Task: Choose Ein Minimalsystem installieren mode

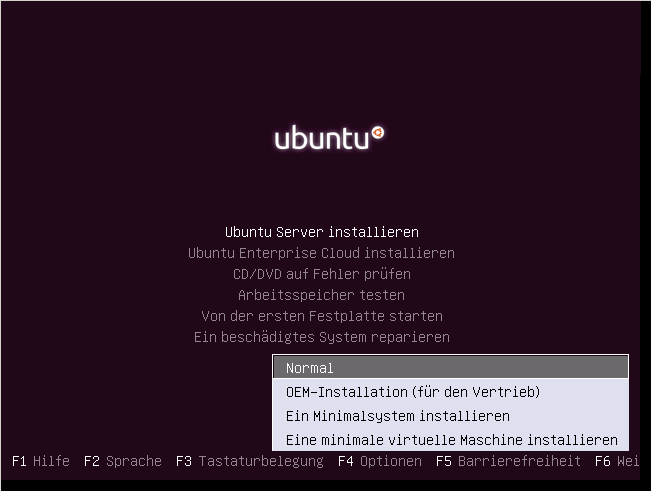Action: [x=450, y=416]
